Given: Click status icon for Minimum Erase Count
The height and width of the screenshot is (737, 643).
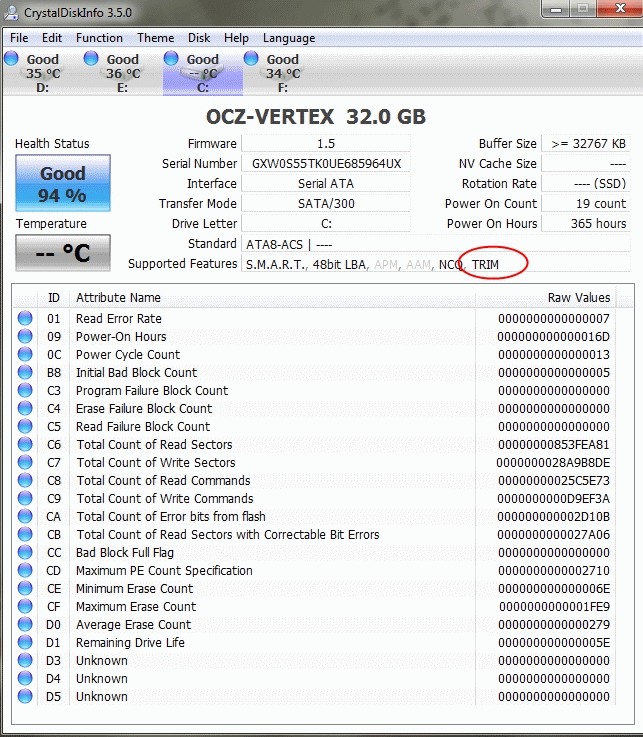Looking at the screenshot, I should 25,588.
